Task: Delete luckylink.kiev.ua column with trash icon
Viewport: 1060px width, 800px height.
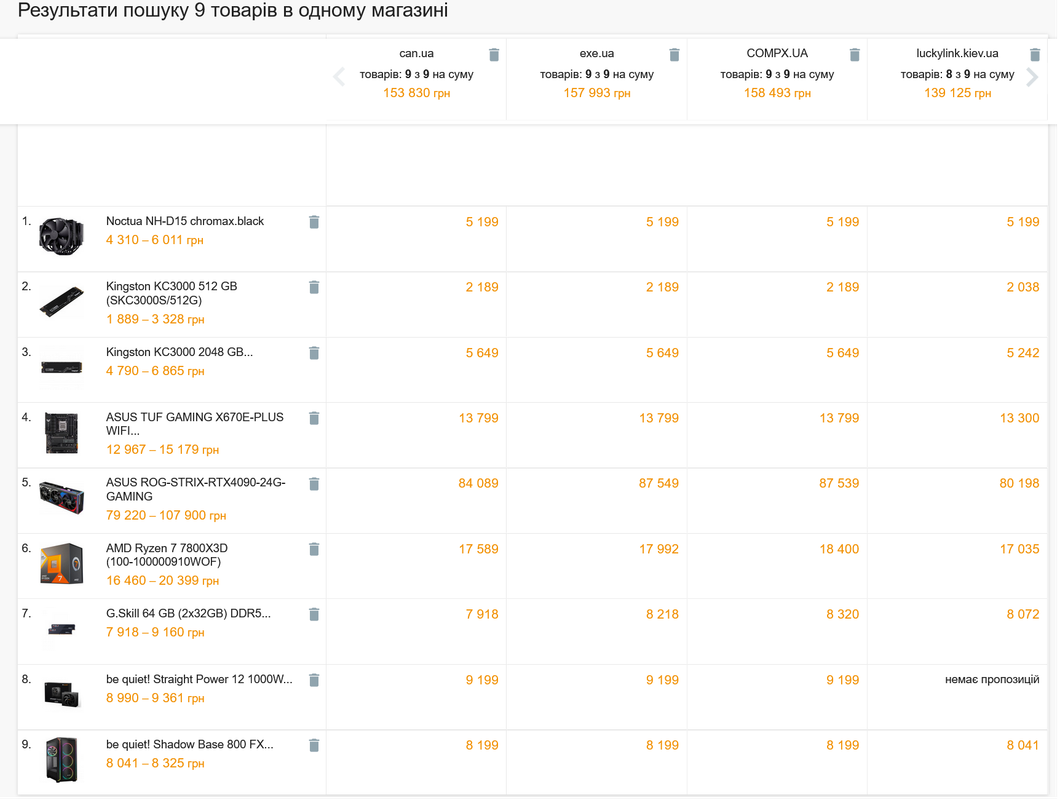Action: [x=1035, y=55]
